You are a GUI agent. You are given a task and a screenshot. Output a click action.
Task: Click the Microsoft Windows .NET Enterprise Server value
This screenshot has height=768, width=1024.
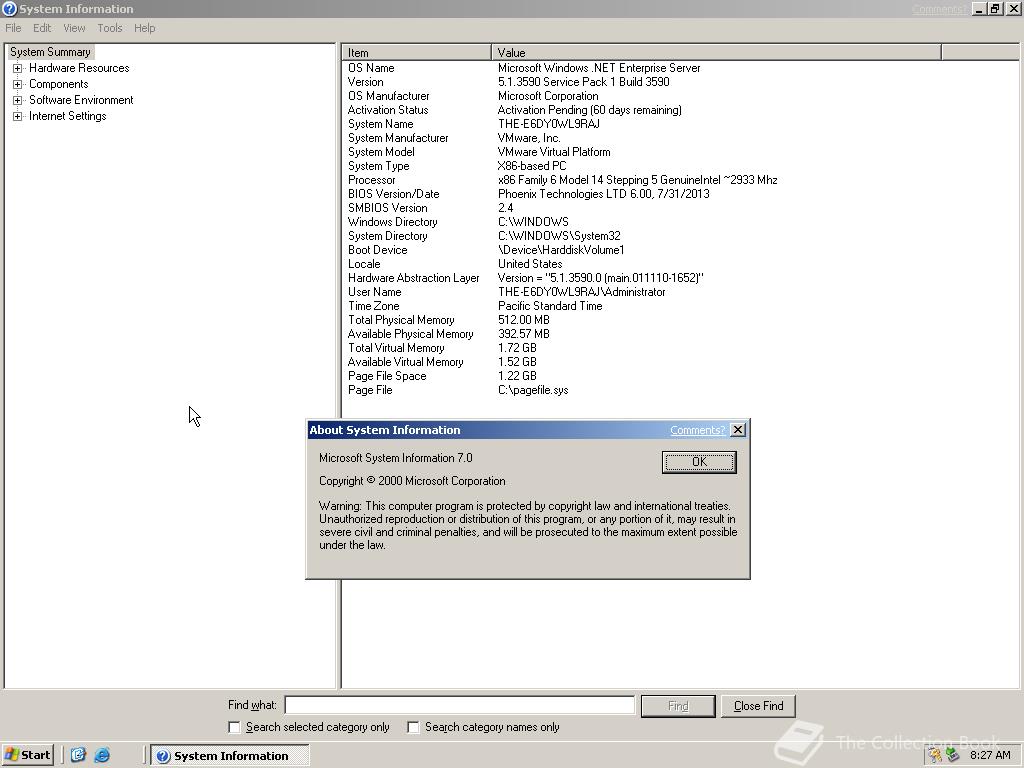(x=599, y=68)
